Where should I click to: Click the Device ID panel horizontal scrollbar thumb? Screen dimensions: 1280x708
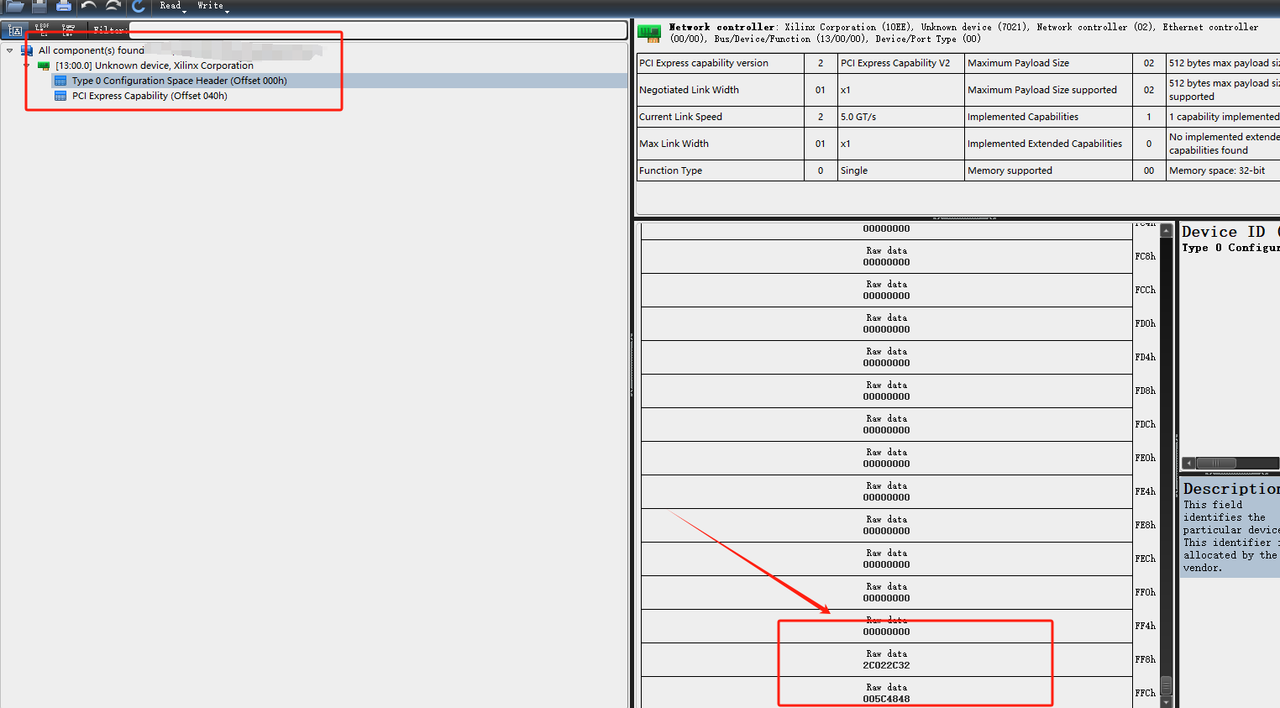coord(1217,463)
